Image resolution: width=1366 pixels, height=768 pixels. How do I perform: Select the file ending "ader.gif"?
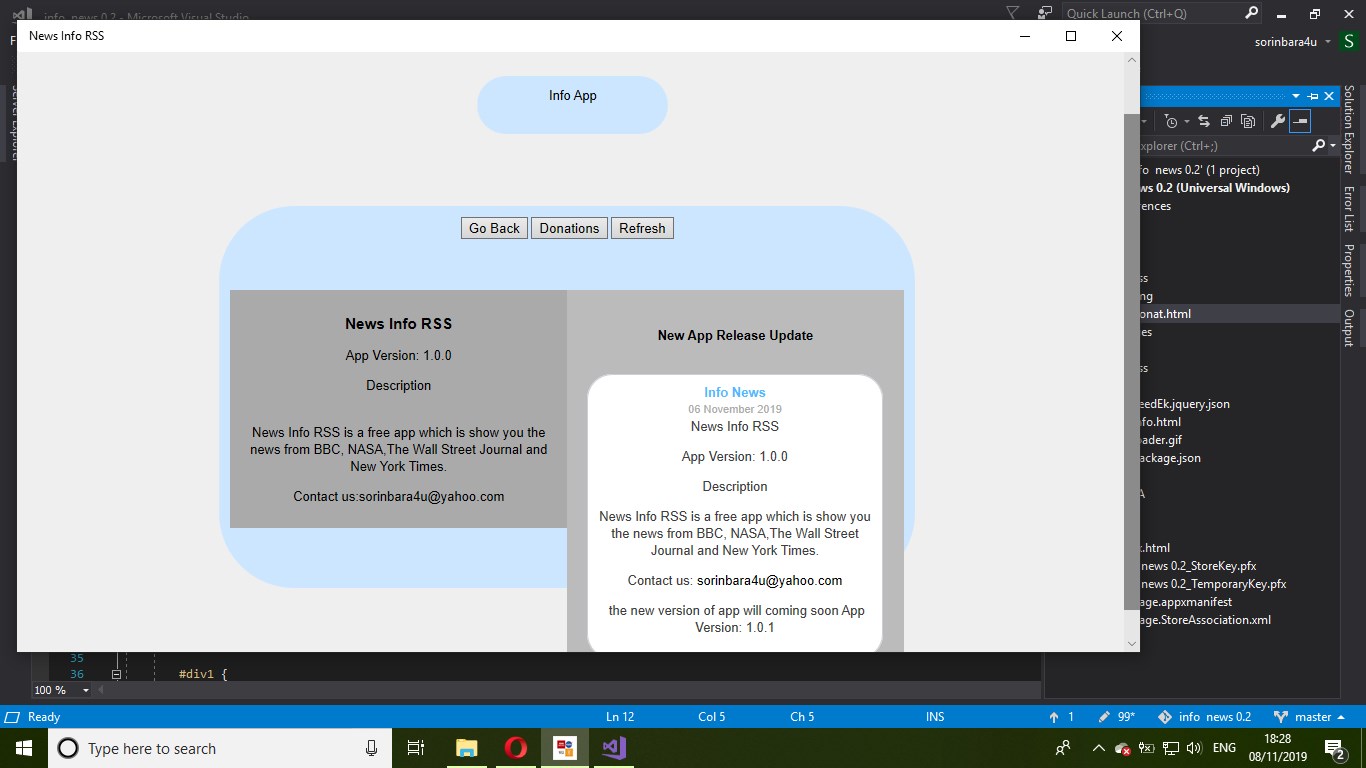click(x=1162, y=440)
